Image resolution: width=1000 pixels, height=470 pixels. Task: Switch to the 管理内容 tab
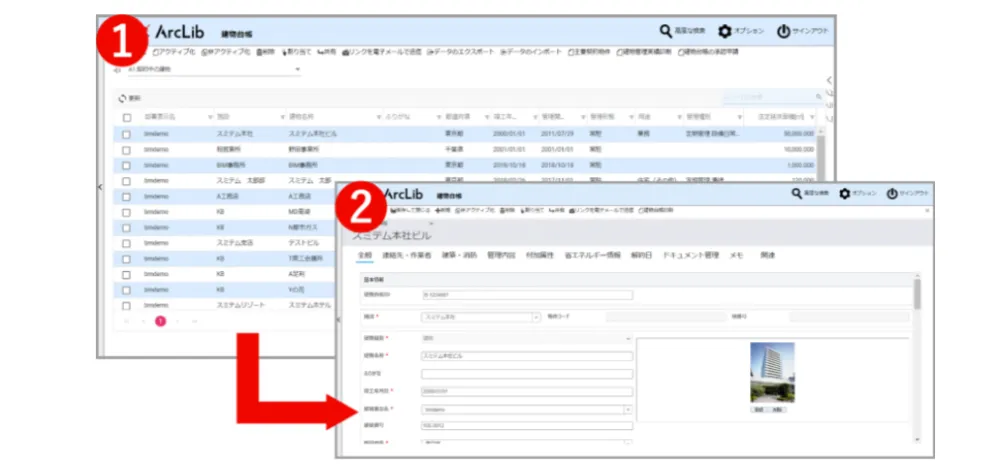click(x=501, y=255)
